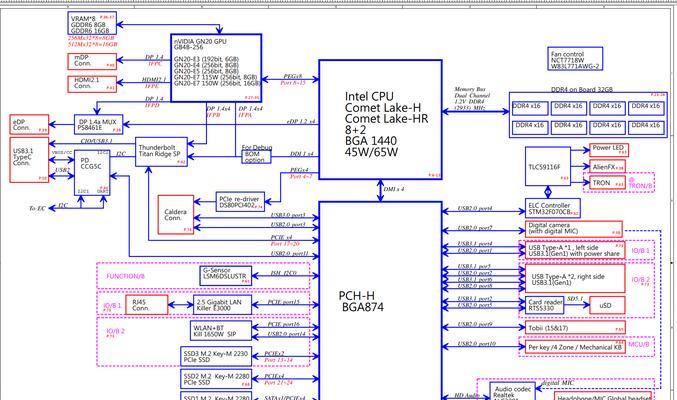Select the Audio codec Realtek block
Image resolution: width=677 pixels, height=400 pixels.
(512, 391)
